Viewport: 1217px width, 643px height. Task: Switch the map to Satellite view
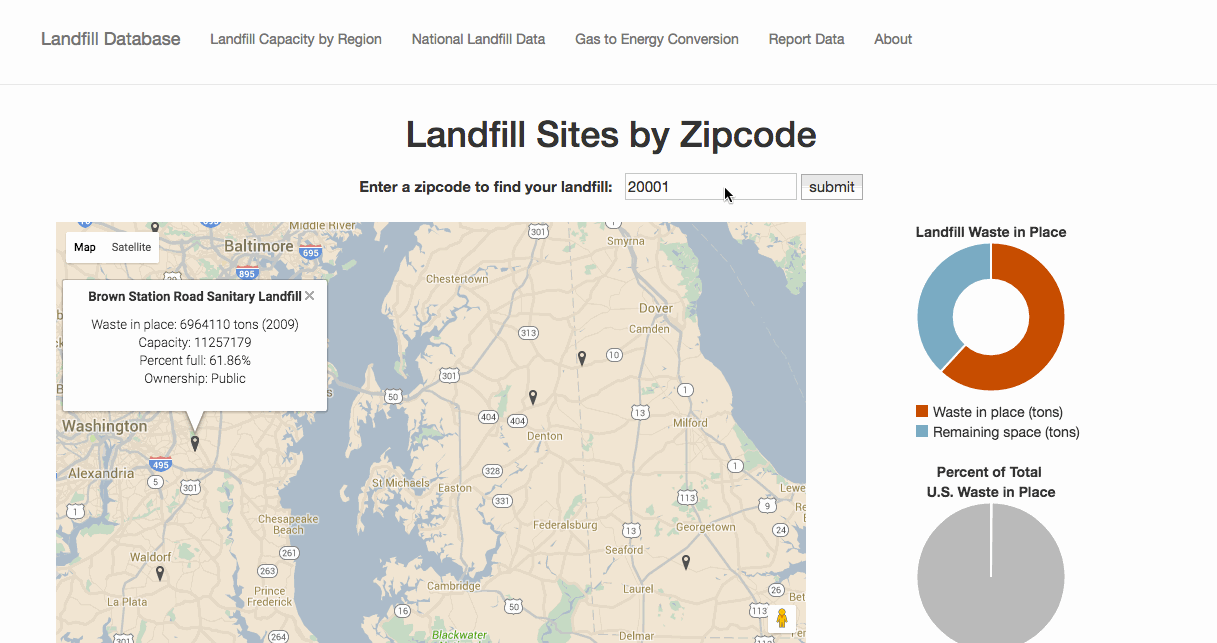coord(131,247)
